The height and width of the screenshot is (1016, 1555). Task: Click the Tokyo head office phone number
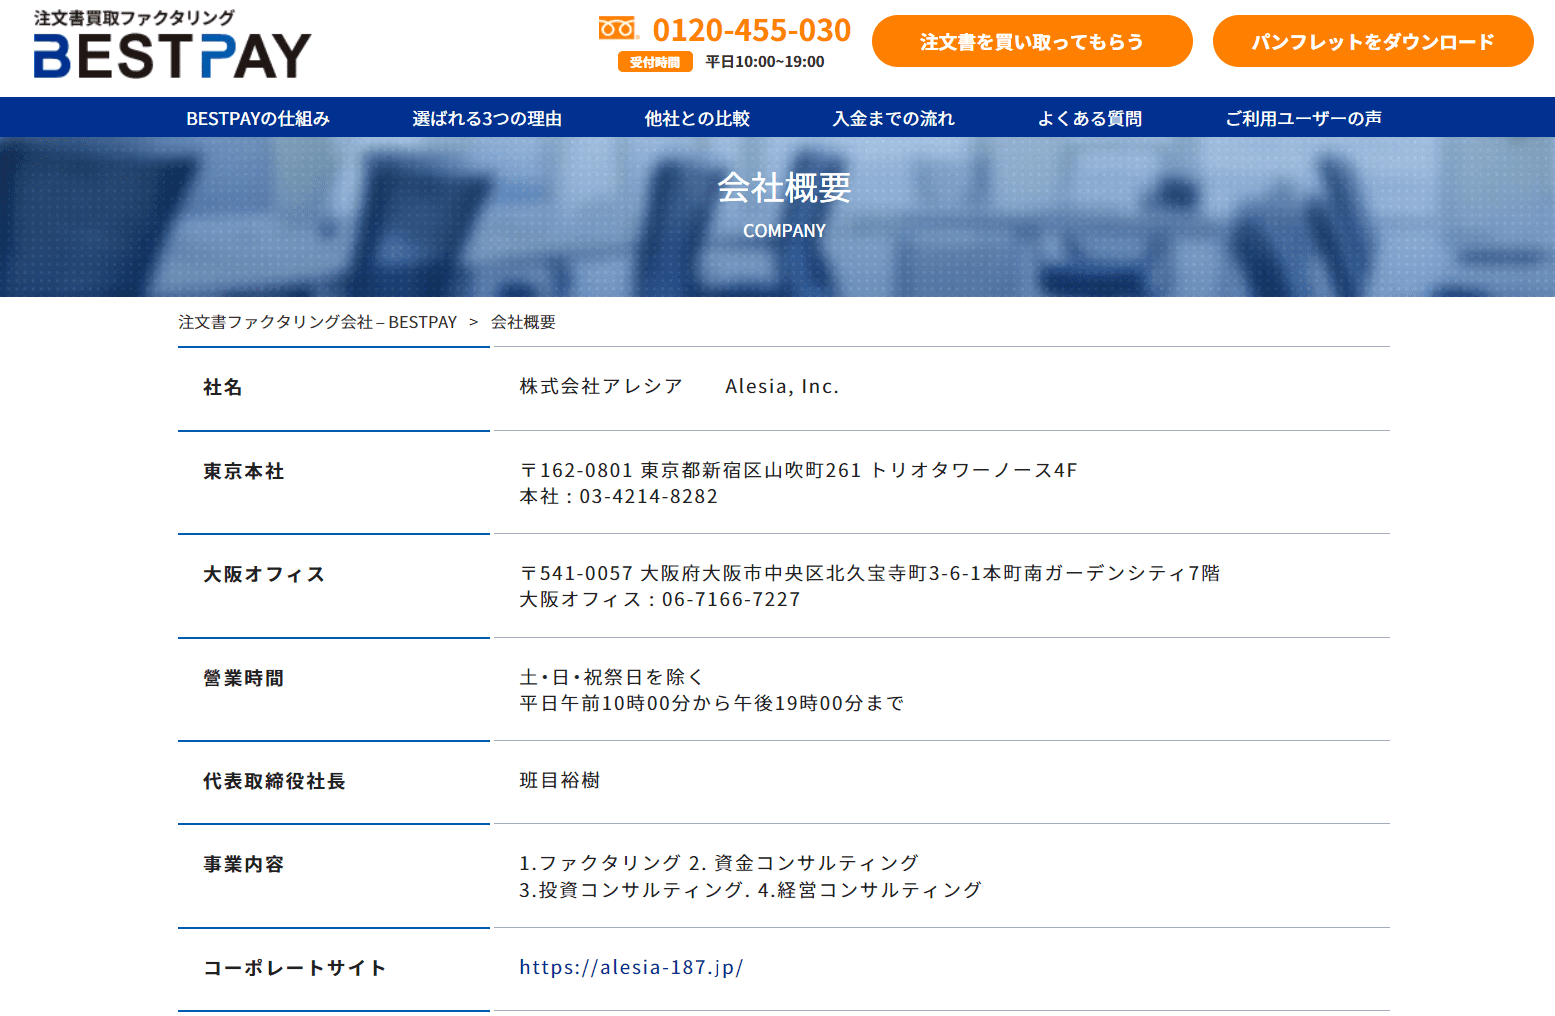pos(648,497)
